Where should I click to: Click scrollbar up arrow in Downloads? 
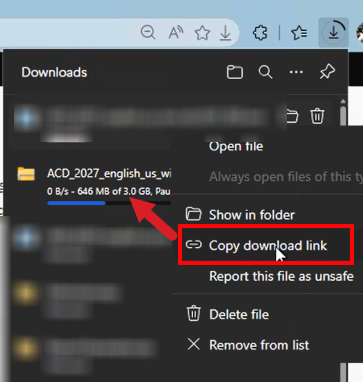343,101
